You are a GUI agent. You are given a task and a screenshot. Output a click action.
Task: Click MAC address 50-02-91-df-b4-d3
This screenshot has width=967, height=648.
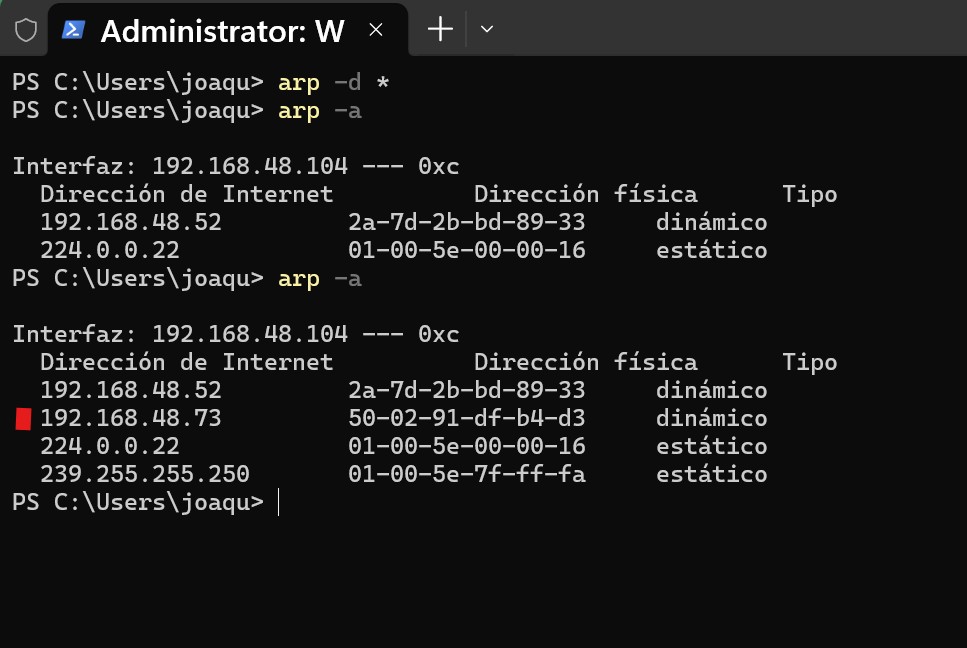pyautogui.click(x=466, y=418)
